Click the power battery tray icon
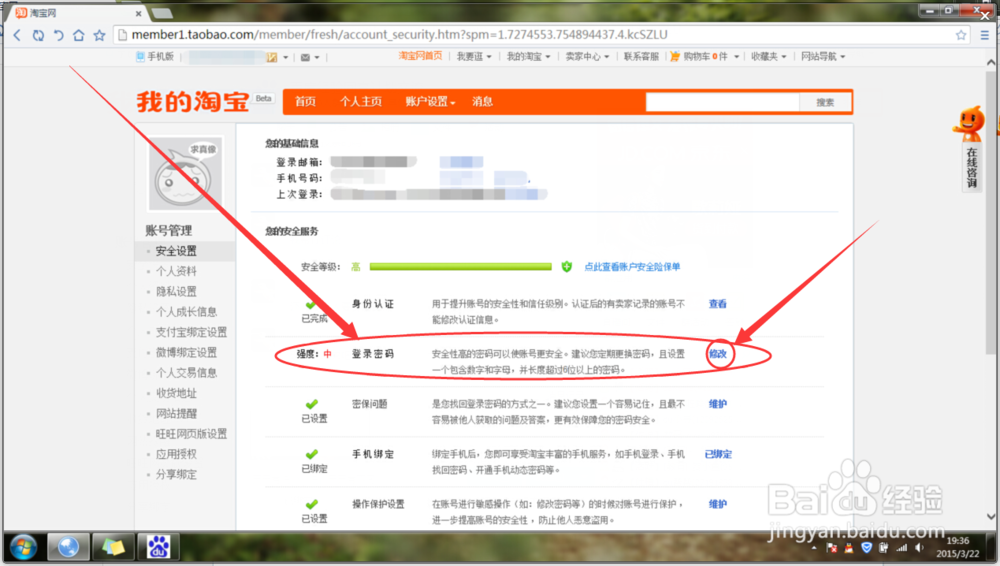The width and height of the screenshot is (1000, 566). pos(883,547)
